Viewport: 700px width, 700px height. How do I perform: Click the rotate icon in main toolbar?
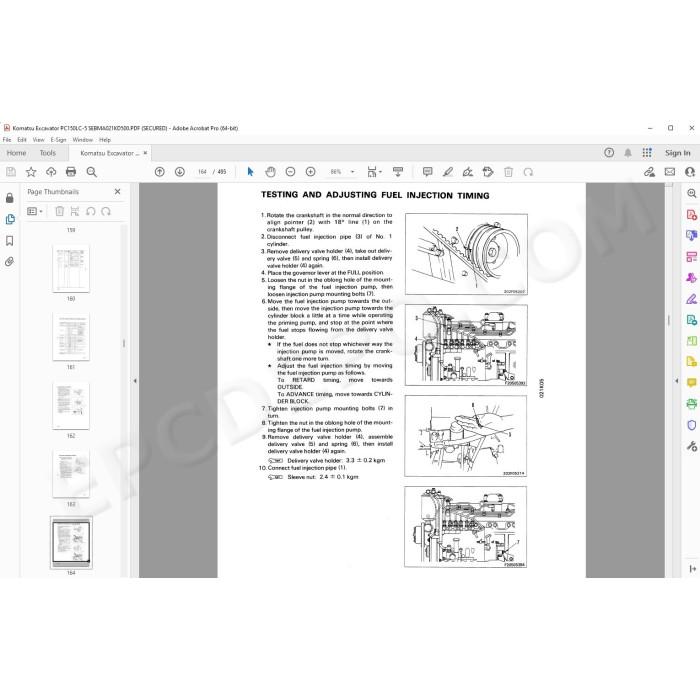click(x=529, y=172)
